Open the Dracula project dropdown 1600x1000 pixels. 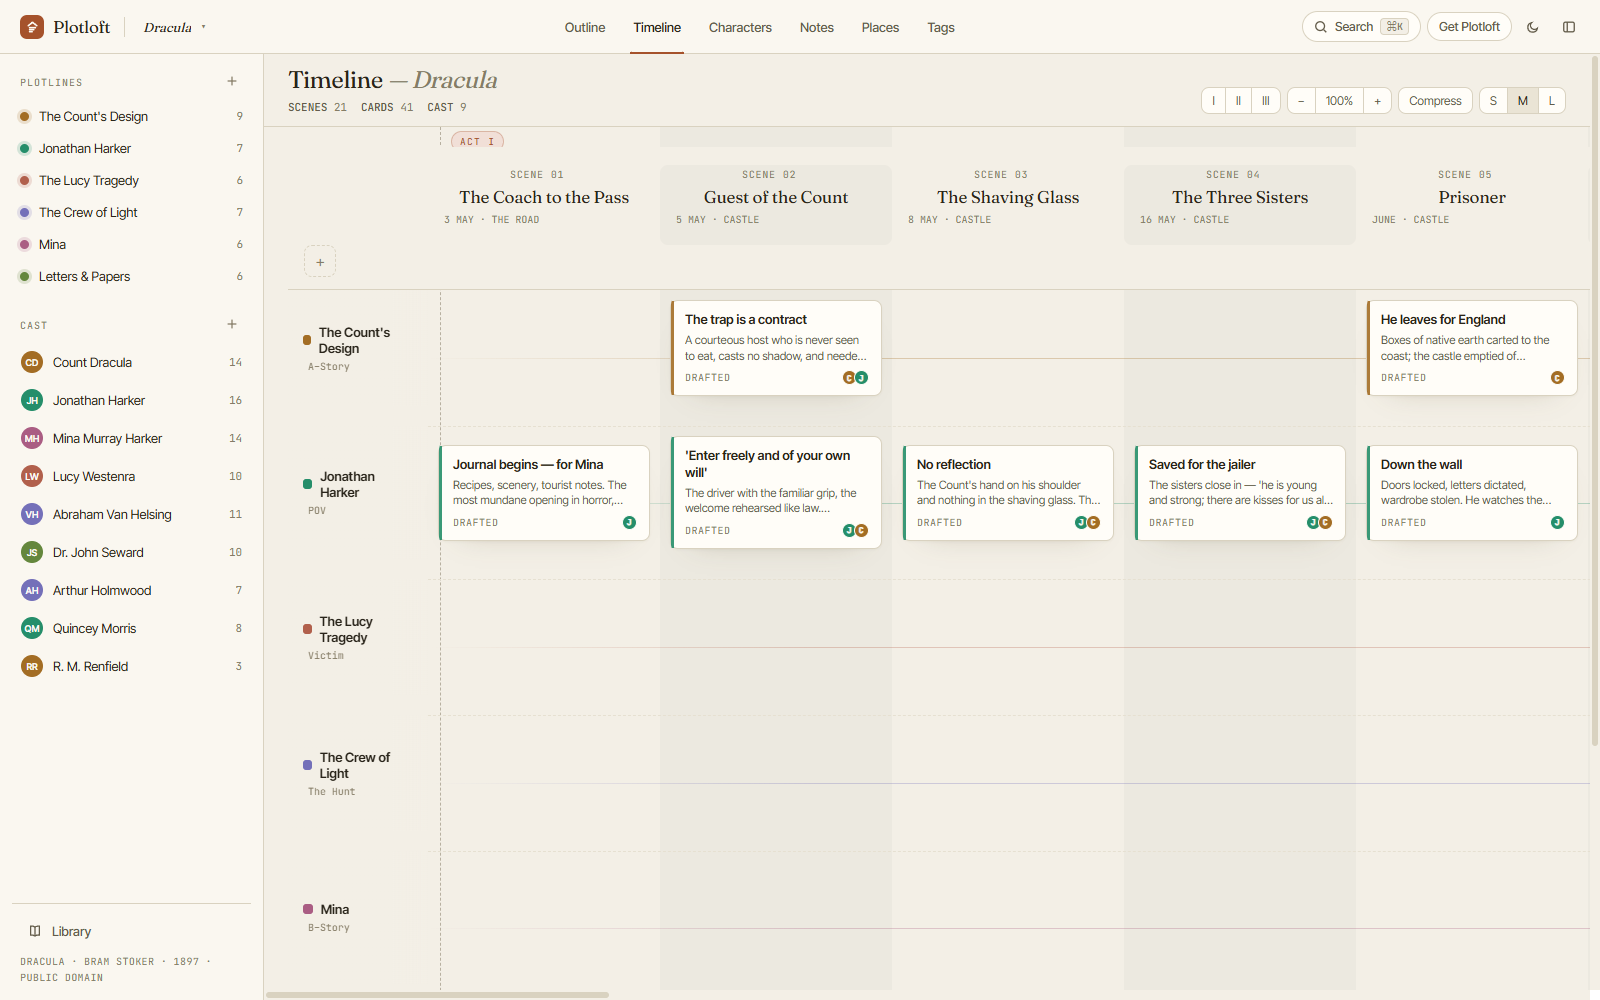pyautogui.click(x=174, y=27)
